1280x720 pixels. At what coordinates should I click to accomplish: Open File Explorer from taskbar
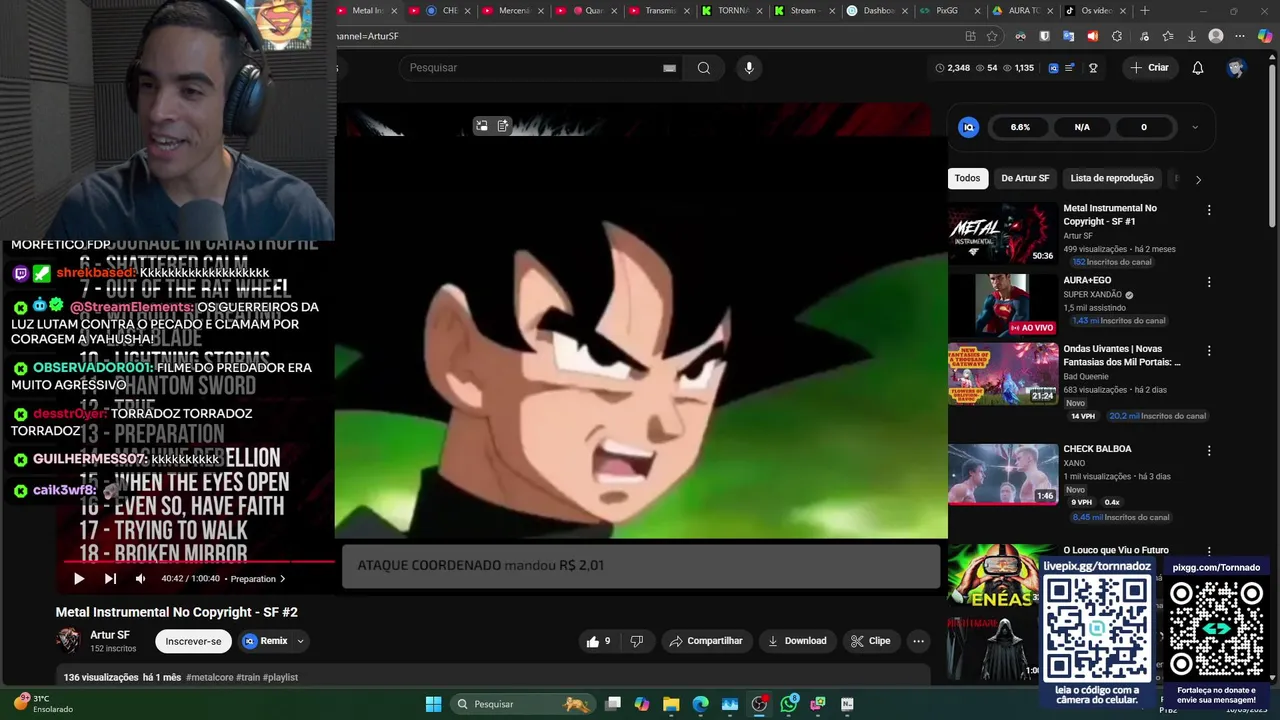671,704
